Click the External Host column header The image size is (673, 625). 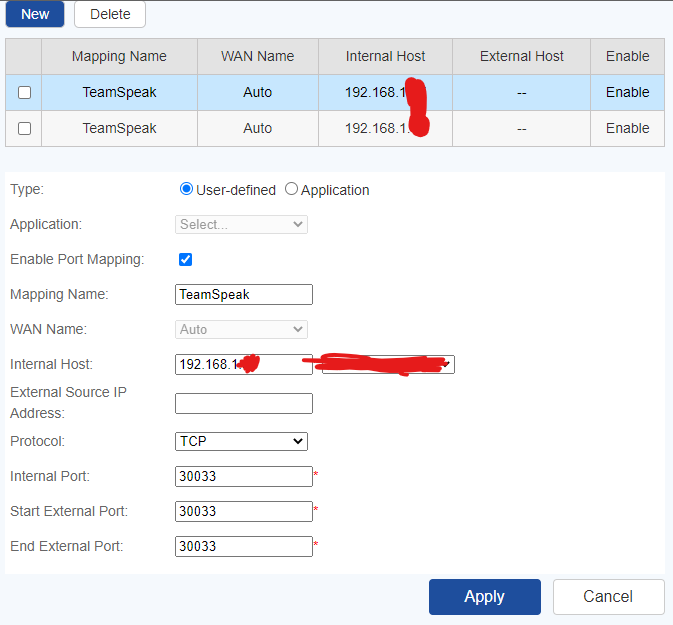pos(521,56)
